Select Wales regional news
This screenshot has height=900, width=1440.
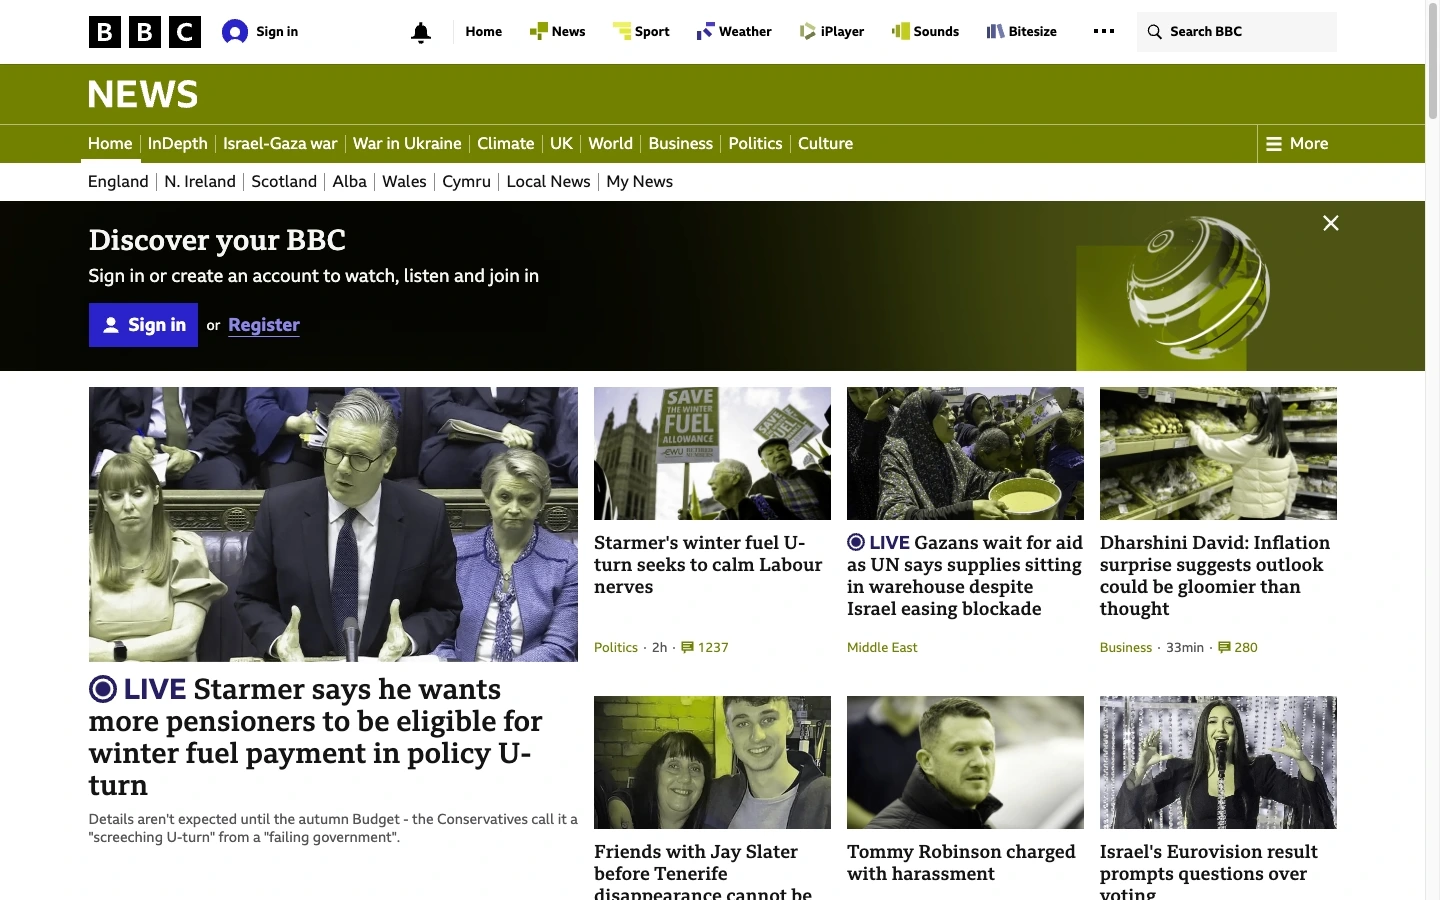(x=404, y=182)
